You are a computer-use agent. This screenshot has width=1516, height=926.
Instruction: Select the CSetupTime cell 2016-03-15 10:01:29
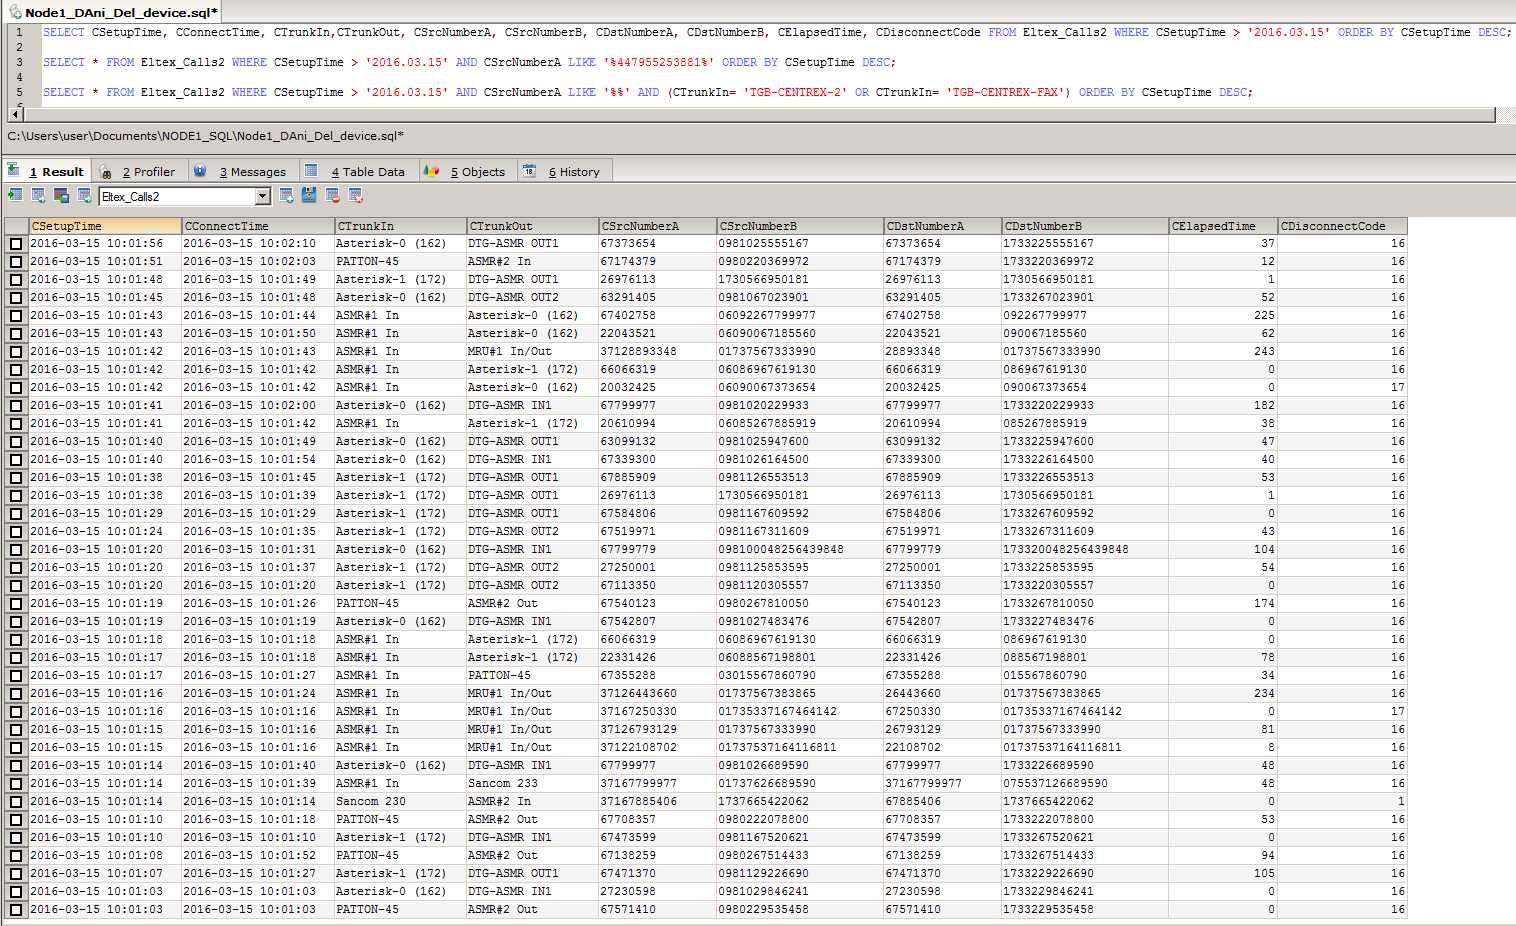point(105,514)
